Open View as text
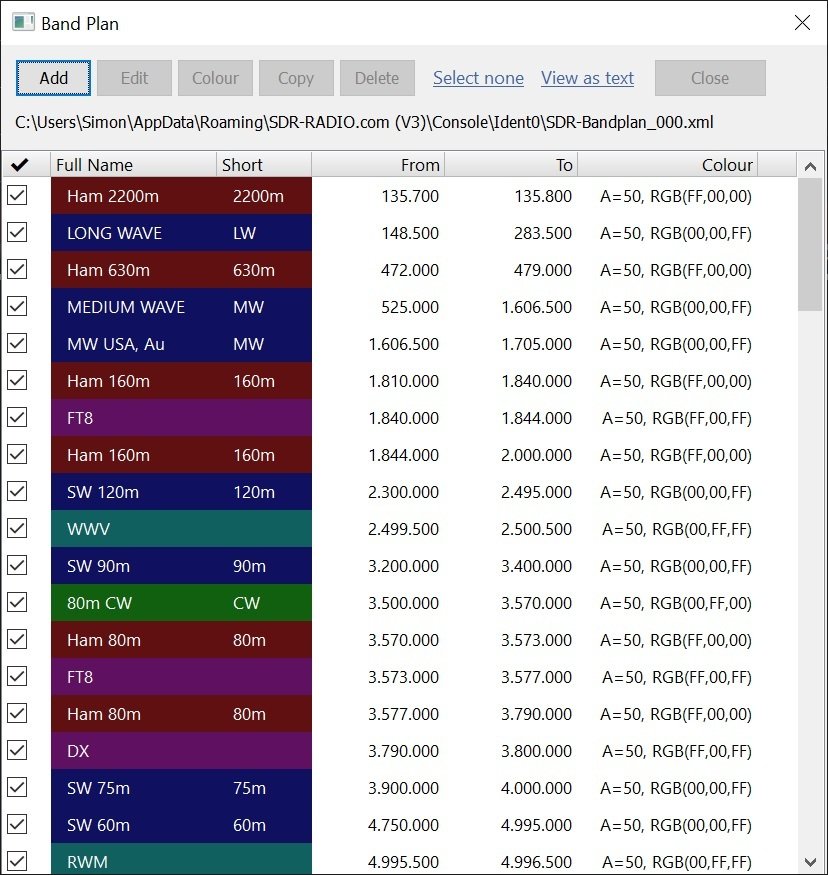 tap(587, 78)
